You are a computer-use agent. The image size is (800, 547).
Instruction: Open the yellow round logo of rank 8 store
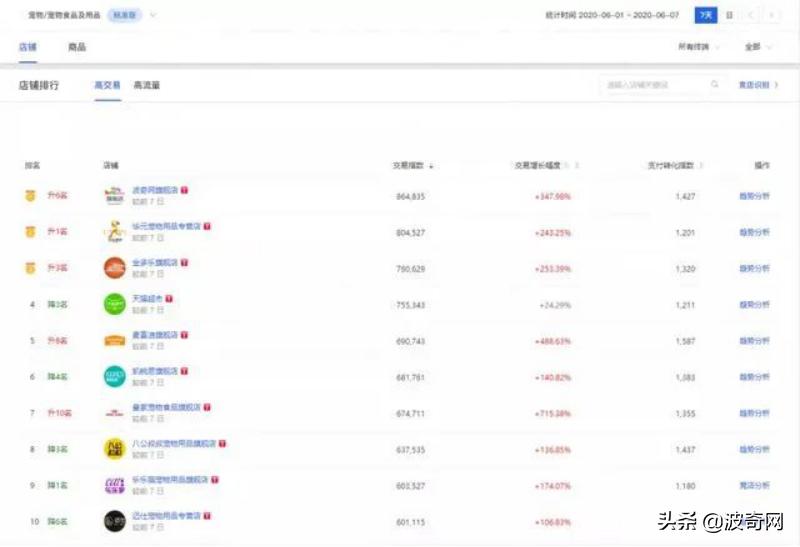click(115, 449)
